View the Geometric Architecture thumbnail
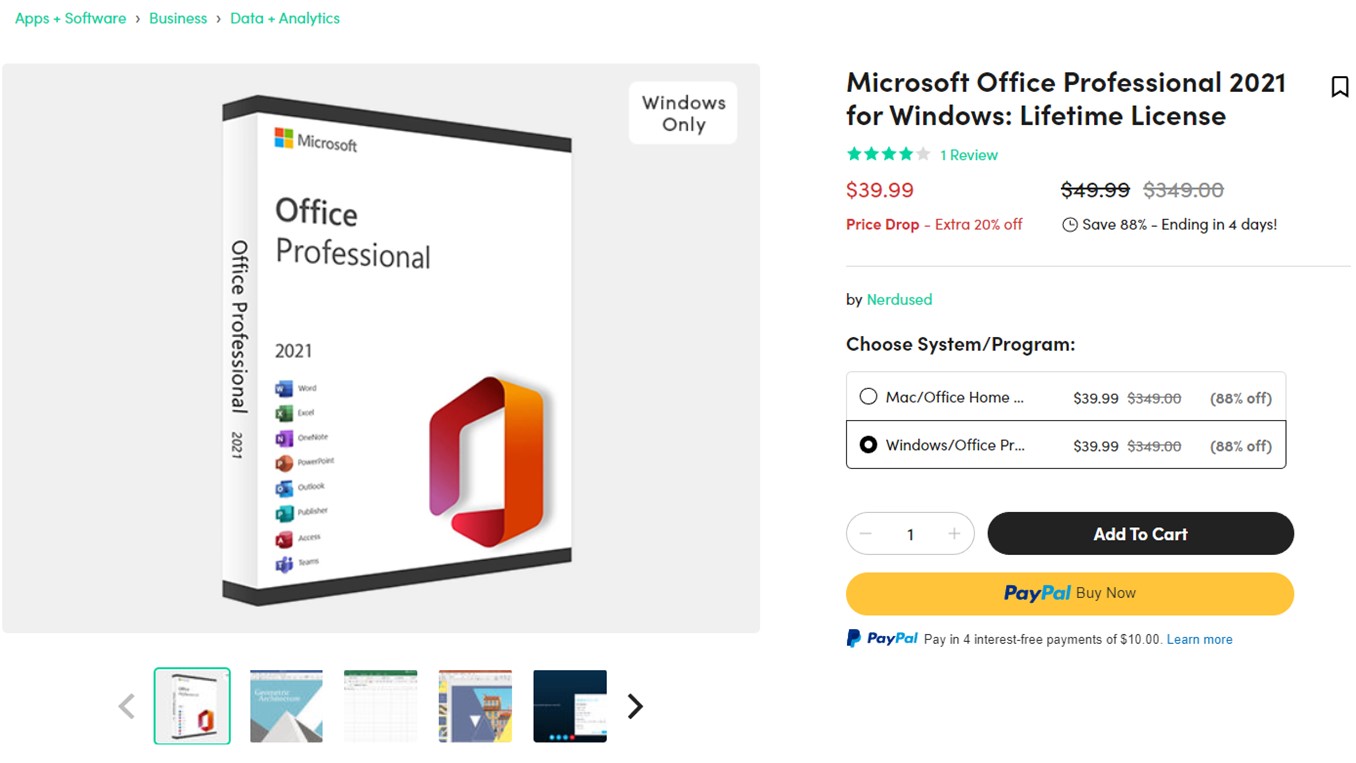Image resolution: width=1356 pixels, height=763 pixels. coord(286,706)
